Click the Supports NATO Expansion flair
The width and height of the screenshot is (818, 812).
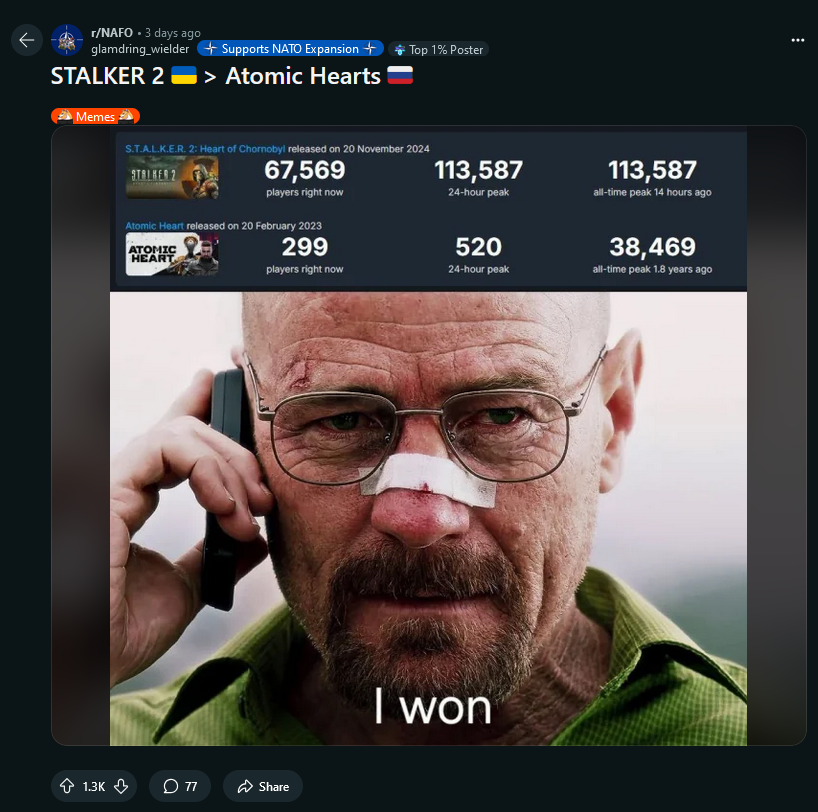(290, 49)
